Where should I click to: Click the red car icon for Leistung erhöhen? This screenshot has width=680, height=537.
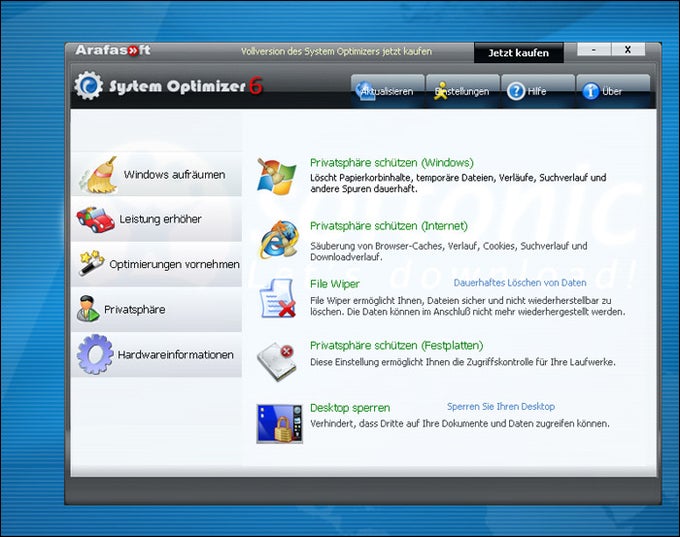95,219
